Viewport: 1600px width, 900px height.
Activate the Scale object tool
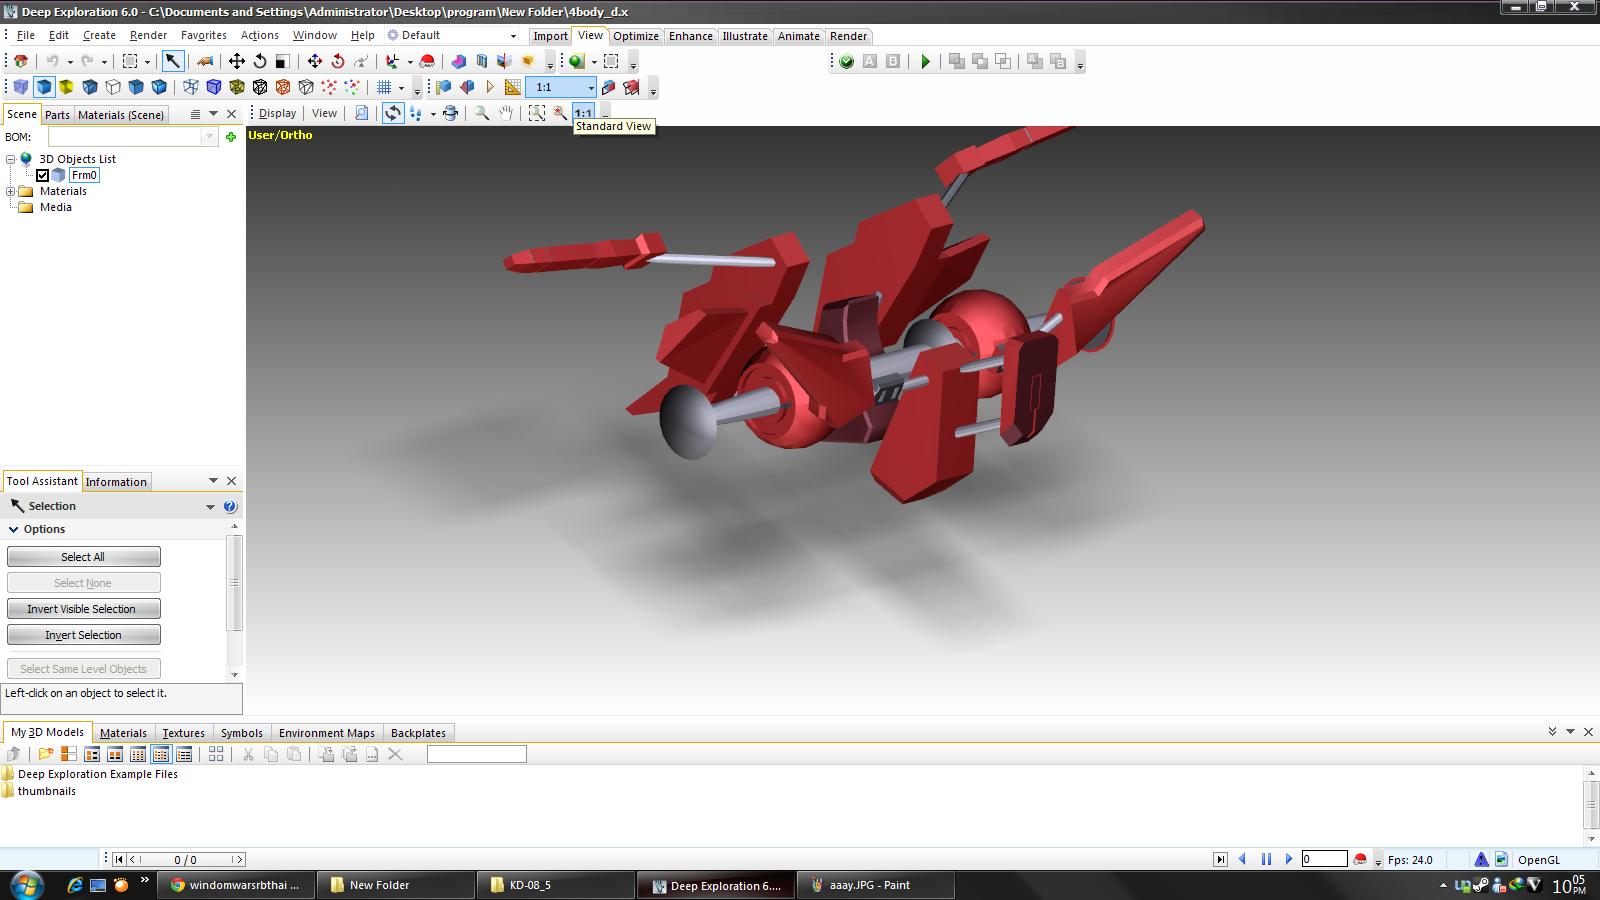pos(282,61)
